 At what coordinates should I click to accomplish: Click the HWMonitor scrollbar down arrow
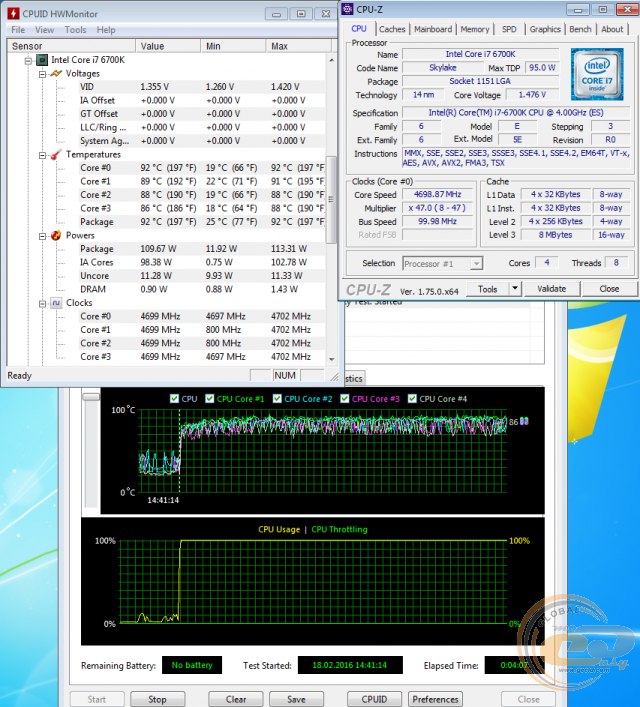point(332,359)
